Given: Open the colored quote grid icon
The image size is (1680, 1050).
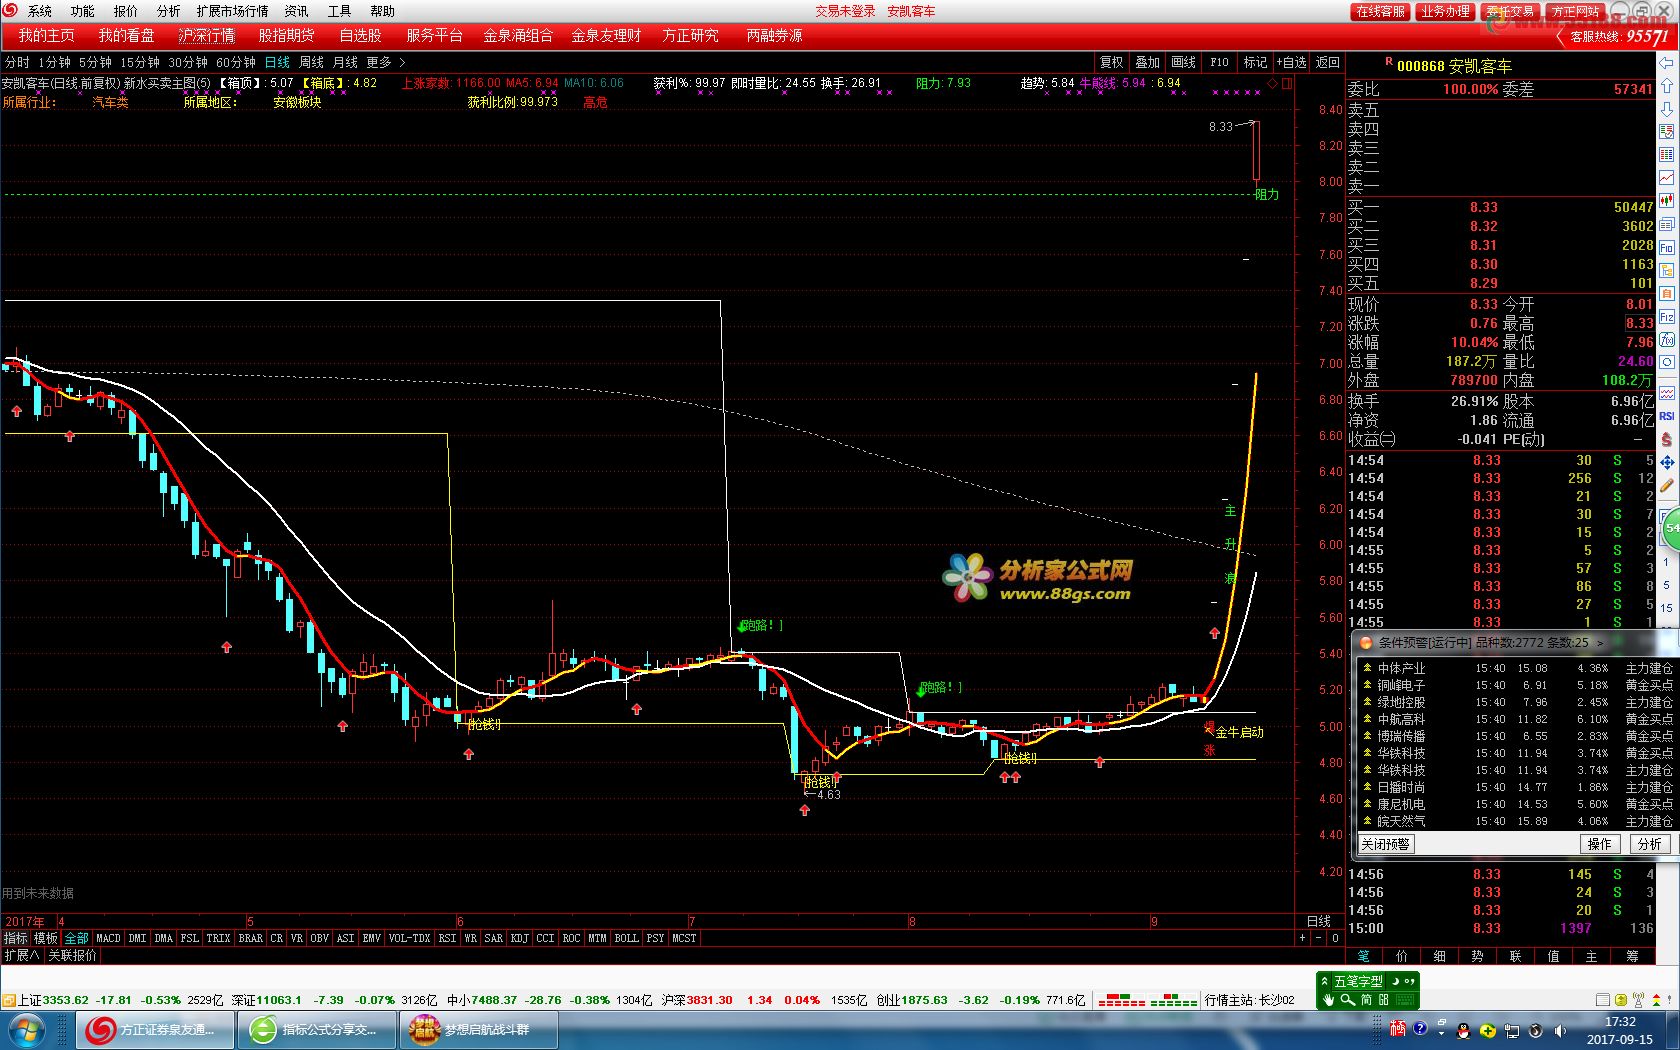Looking at the screenshot, I should click(1666, 154).
